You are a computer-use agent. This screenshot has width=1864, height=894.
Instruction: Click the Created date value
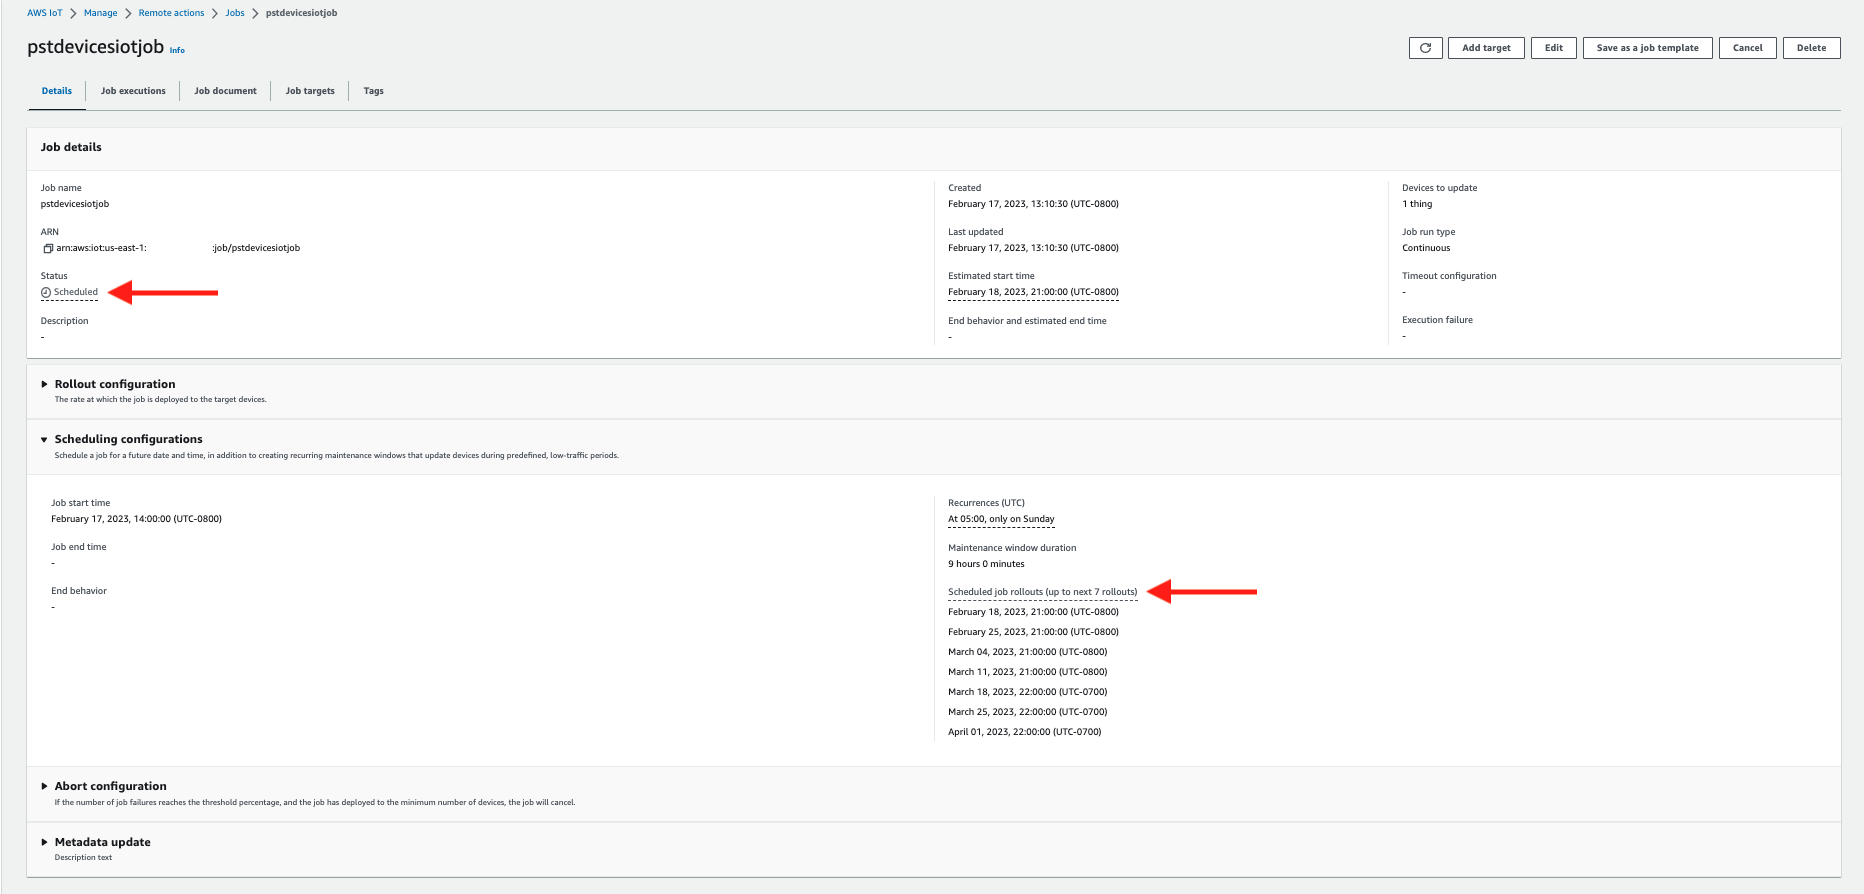(x=1033, y=204)
